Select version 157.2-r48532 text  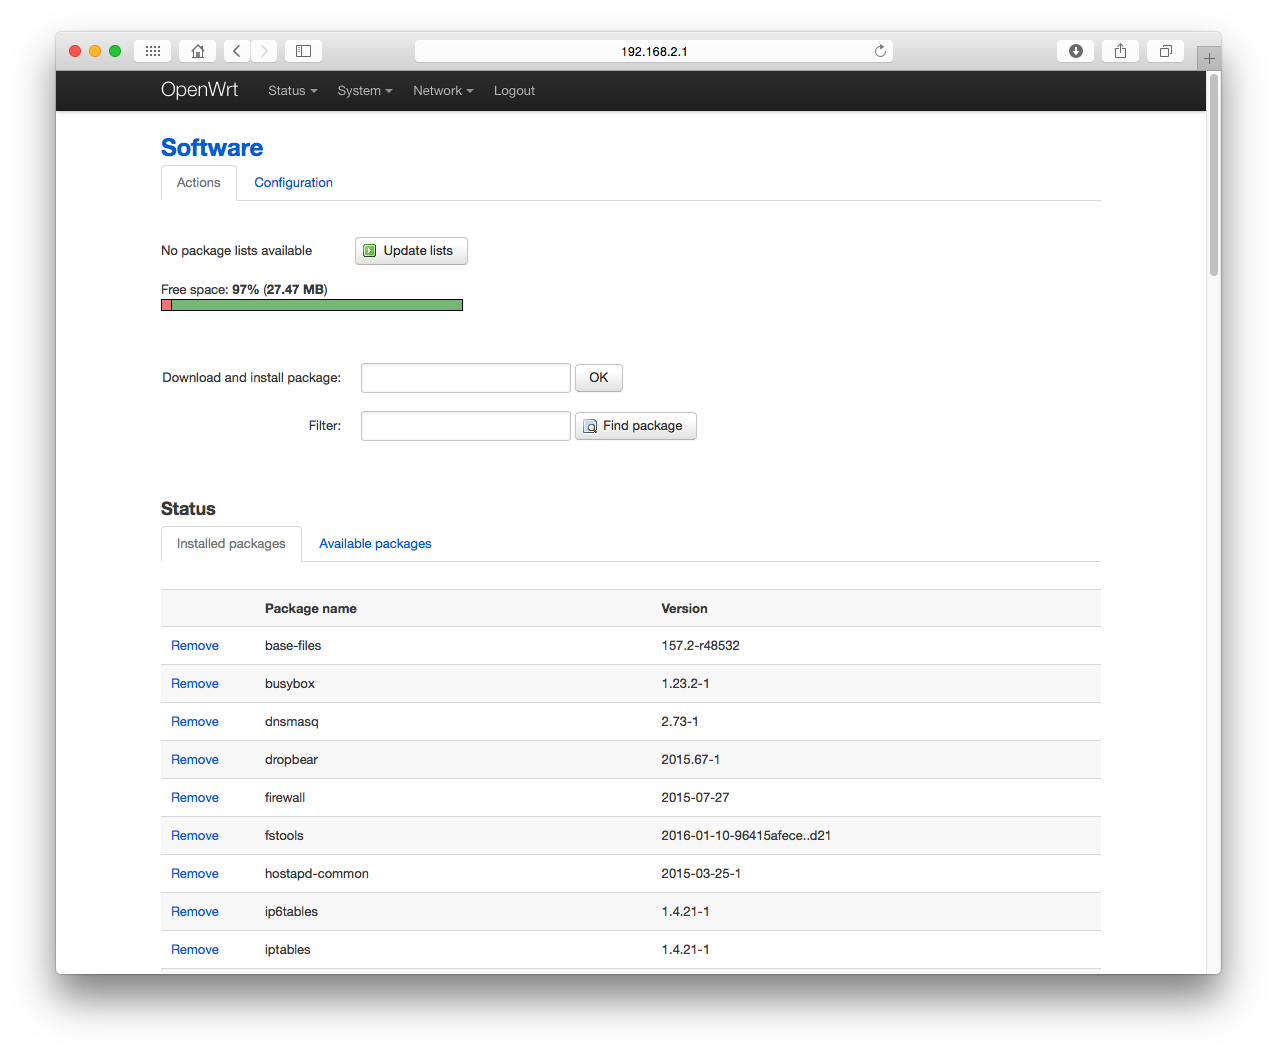701,646
